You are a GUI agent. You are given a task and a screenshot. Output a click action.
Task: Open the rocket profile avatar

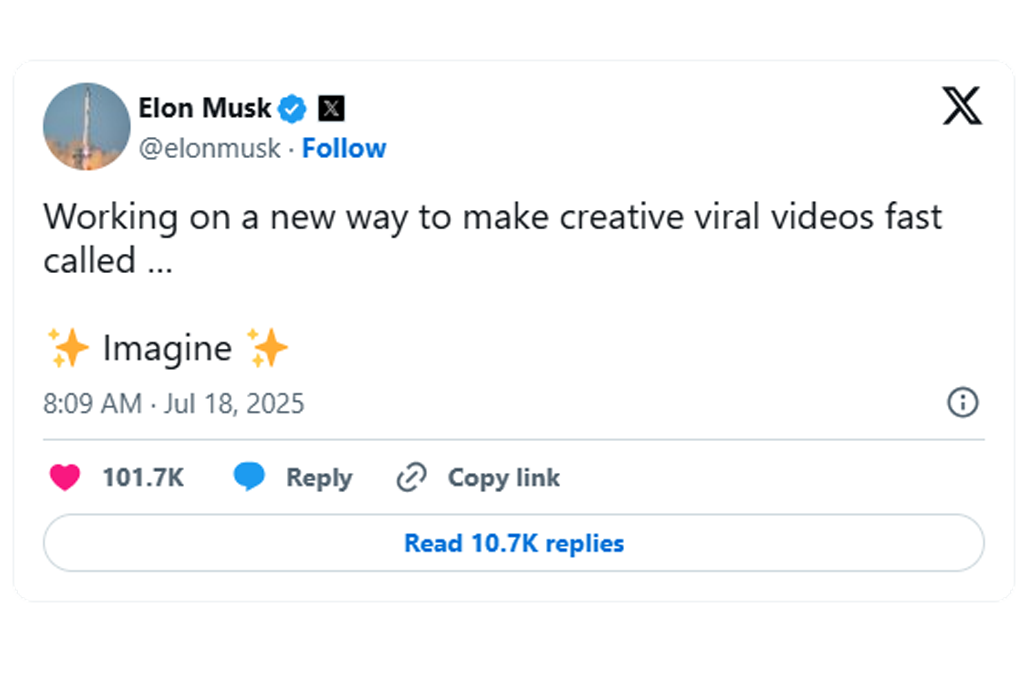pos(86,127)
